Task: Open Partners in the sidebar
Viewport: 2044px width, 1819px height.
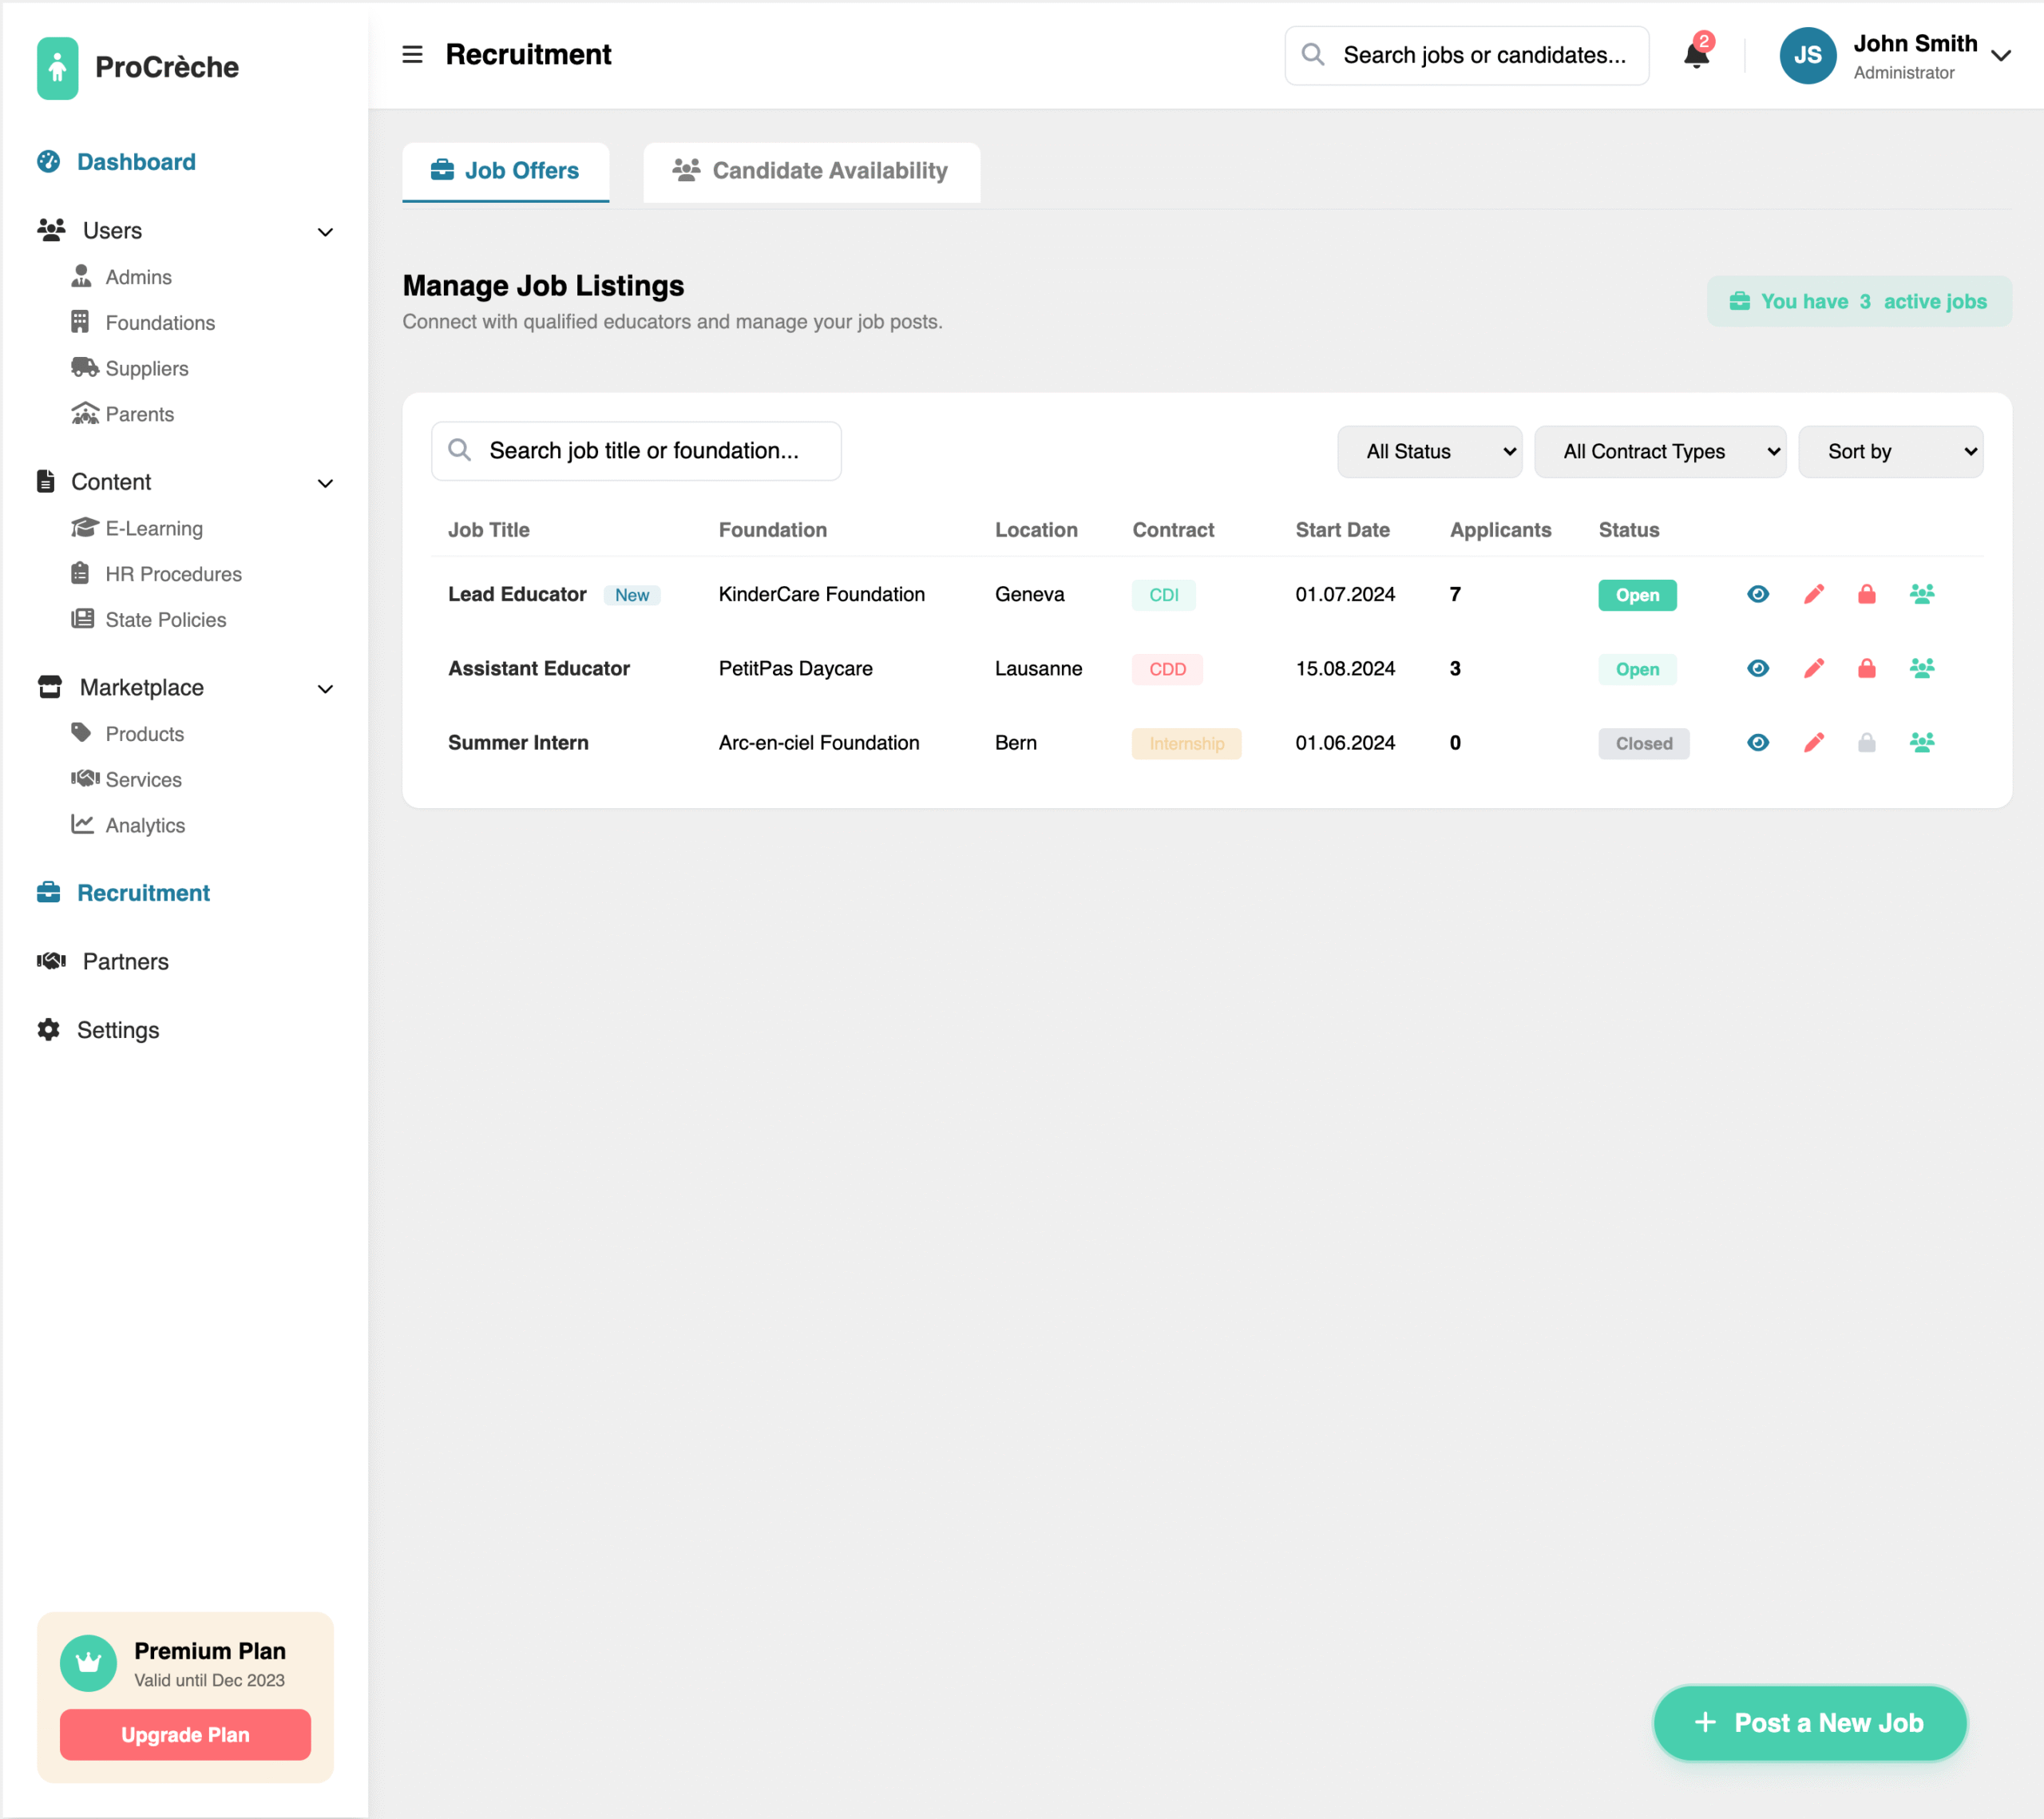Action: point(125,961)
